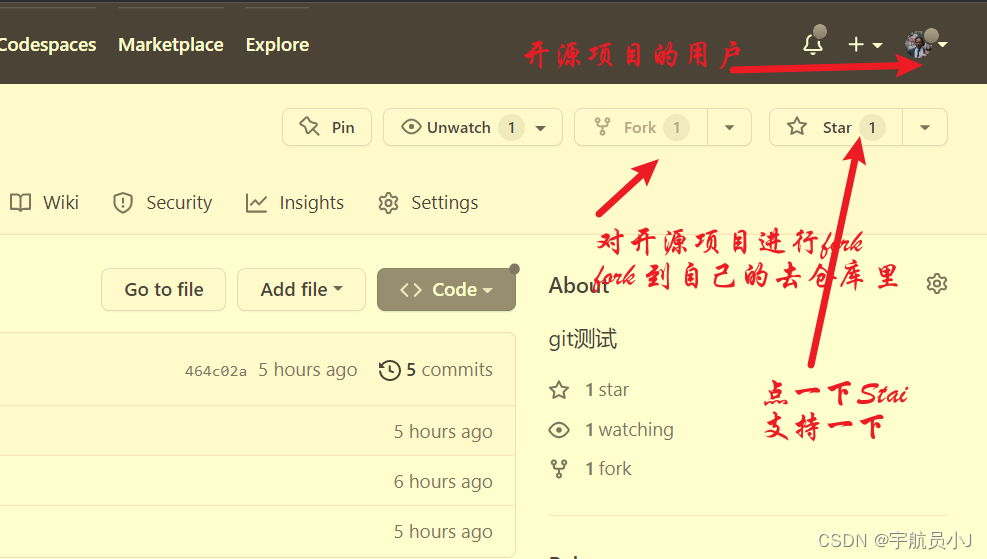Star this repository
The height and width of the screenshot is (559, 987).
(836, 127)
